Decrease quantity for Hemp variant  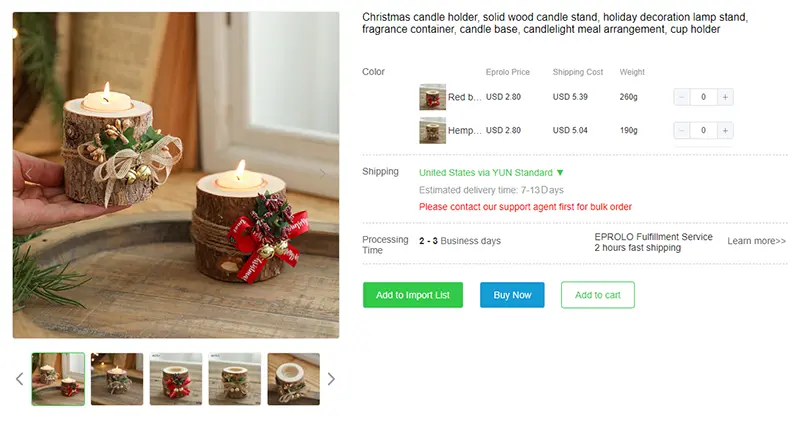point(682,131)
